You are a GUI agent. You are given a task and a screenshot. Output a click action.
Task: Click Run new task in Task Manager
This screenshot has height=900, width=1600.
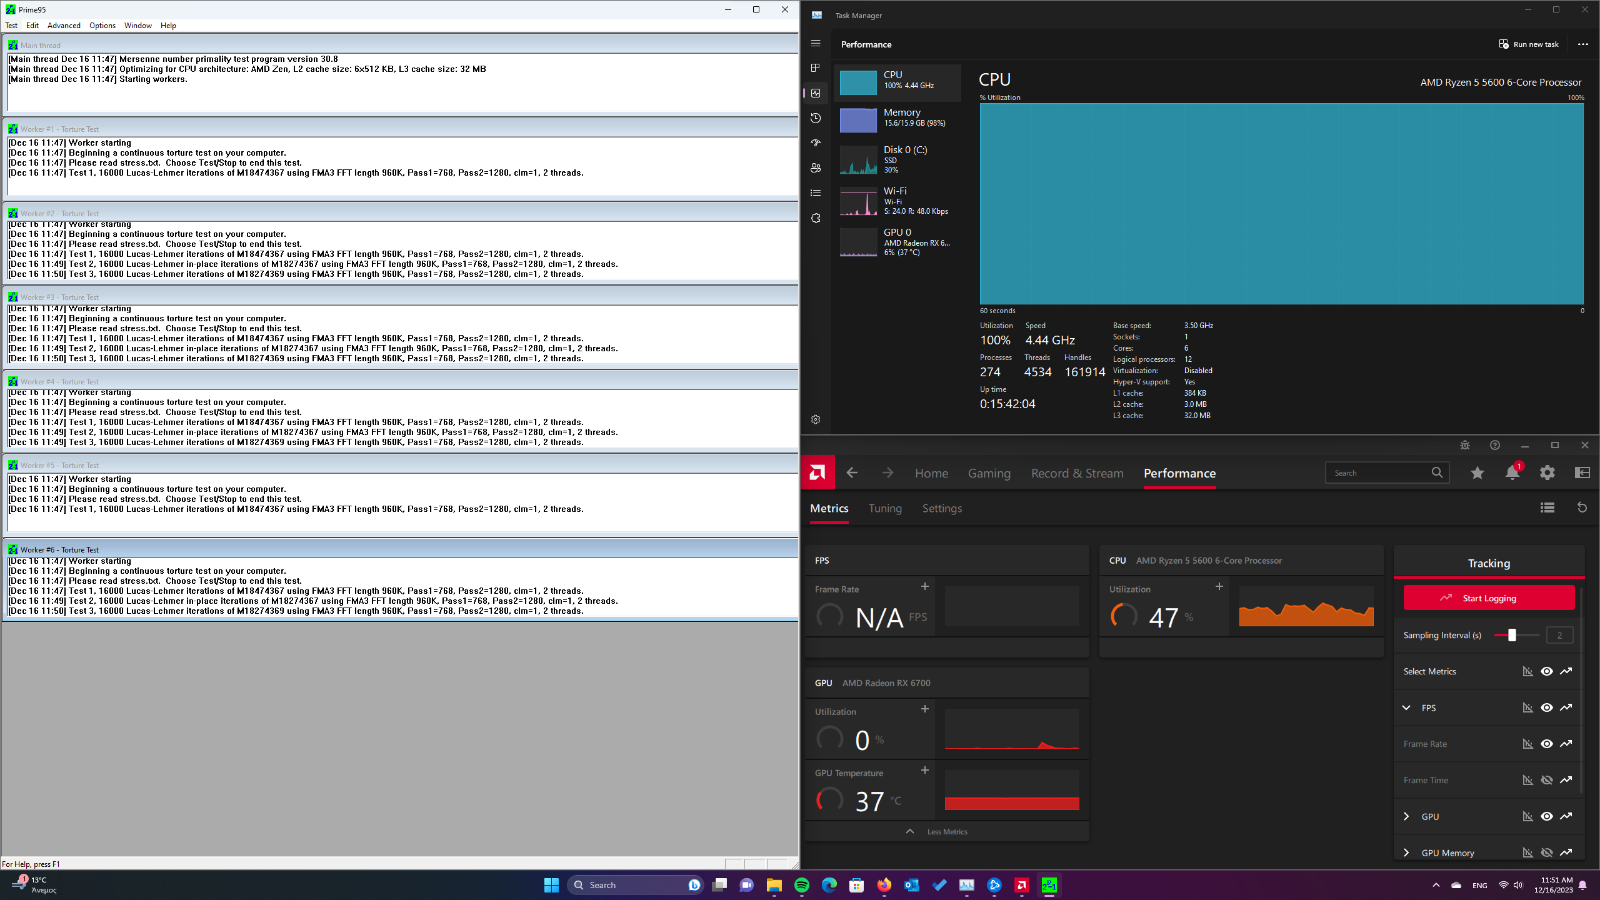(1529, 44)
